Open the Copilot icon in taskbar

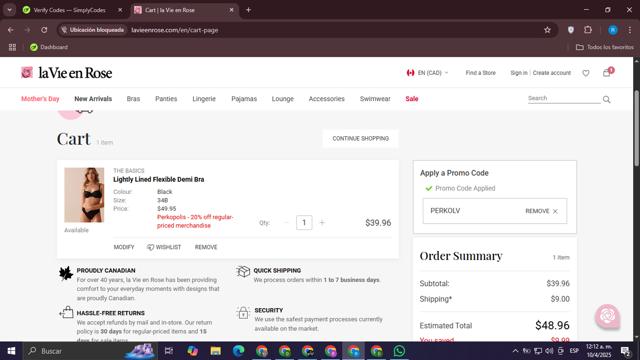tap(192, 351)
